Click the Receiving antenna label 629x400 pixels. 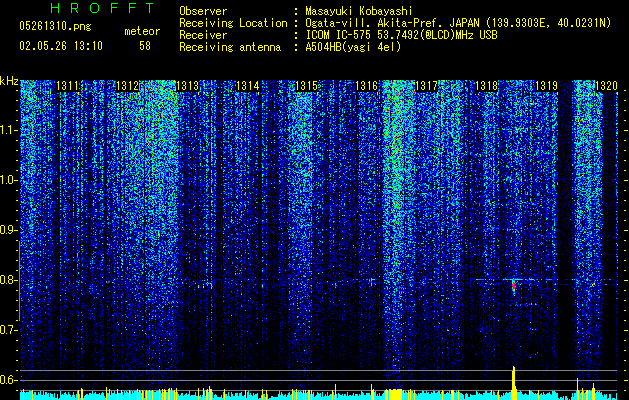click(230, 47)
